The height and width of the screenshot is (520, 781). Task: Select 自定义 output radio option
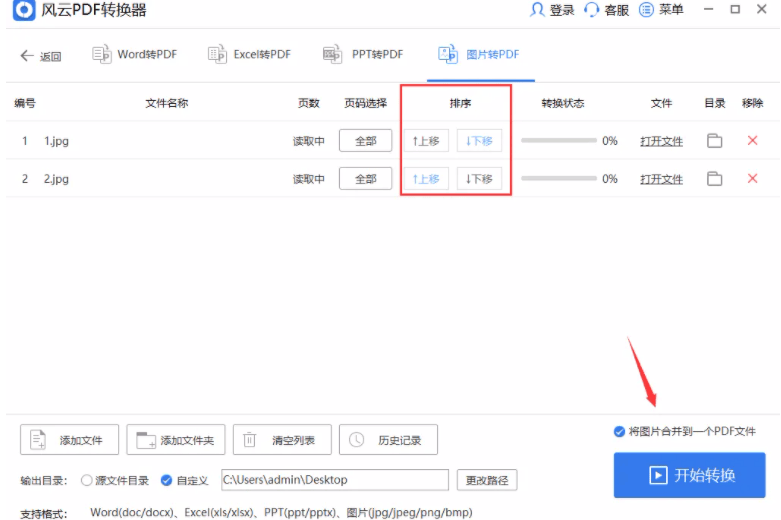pyautogui.click(x=166, y=480)
